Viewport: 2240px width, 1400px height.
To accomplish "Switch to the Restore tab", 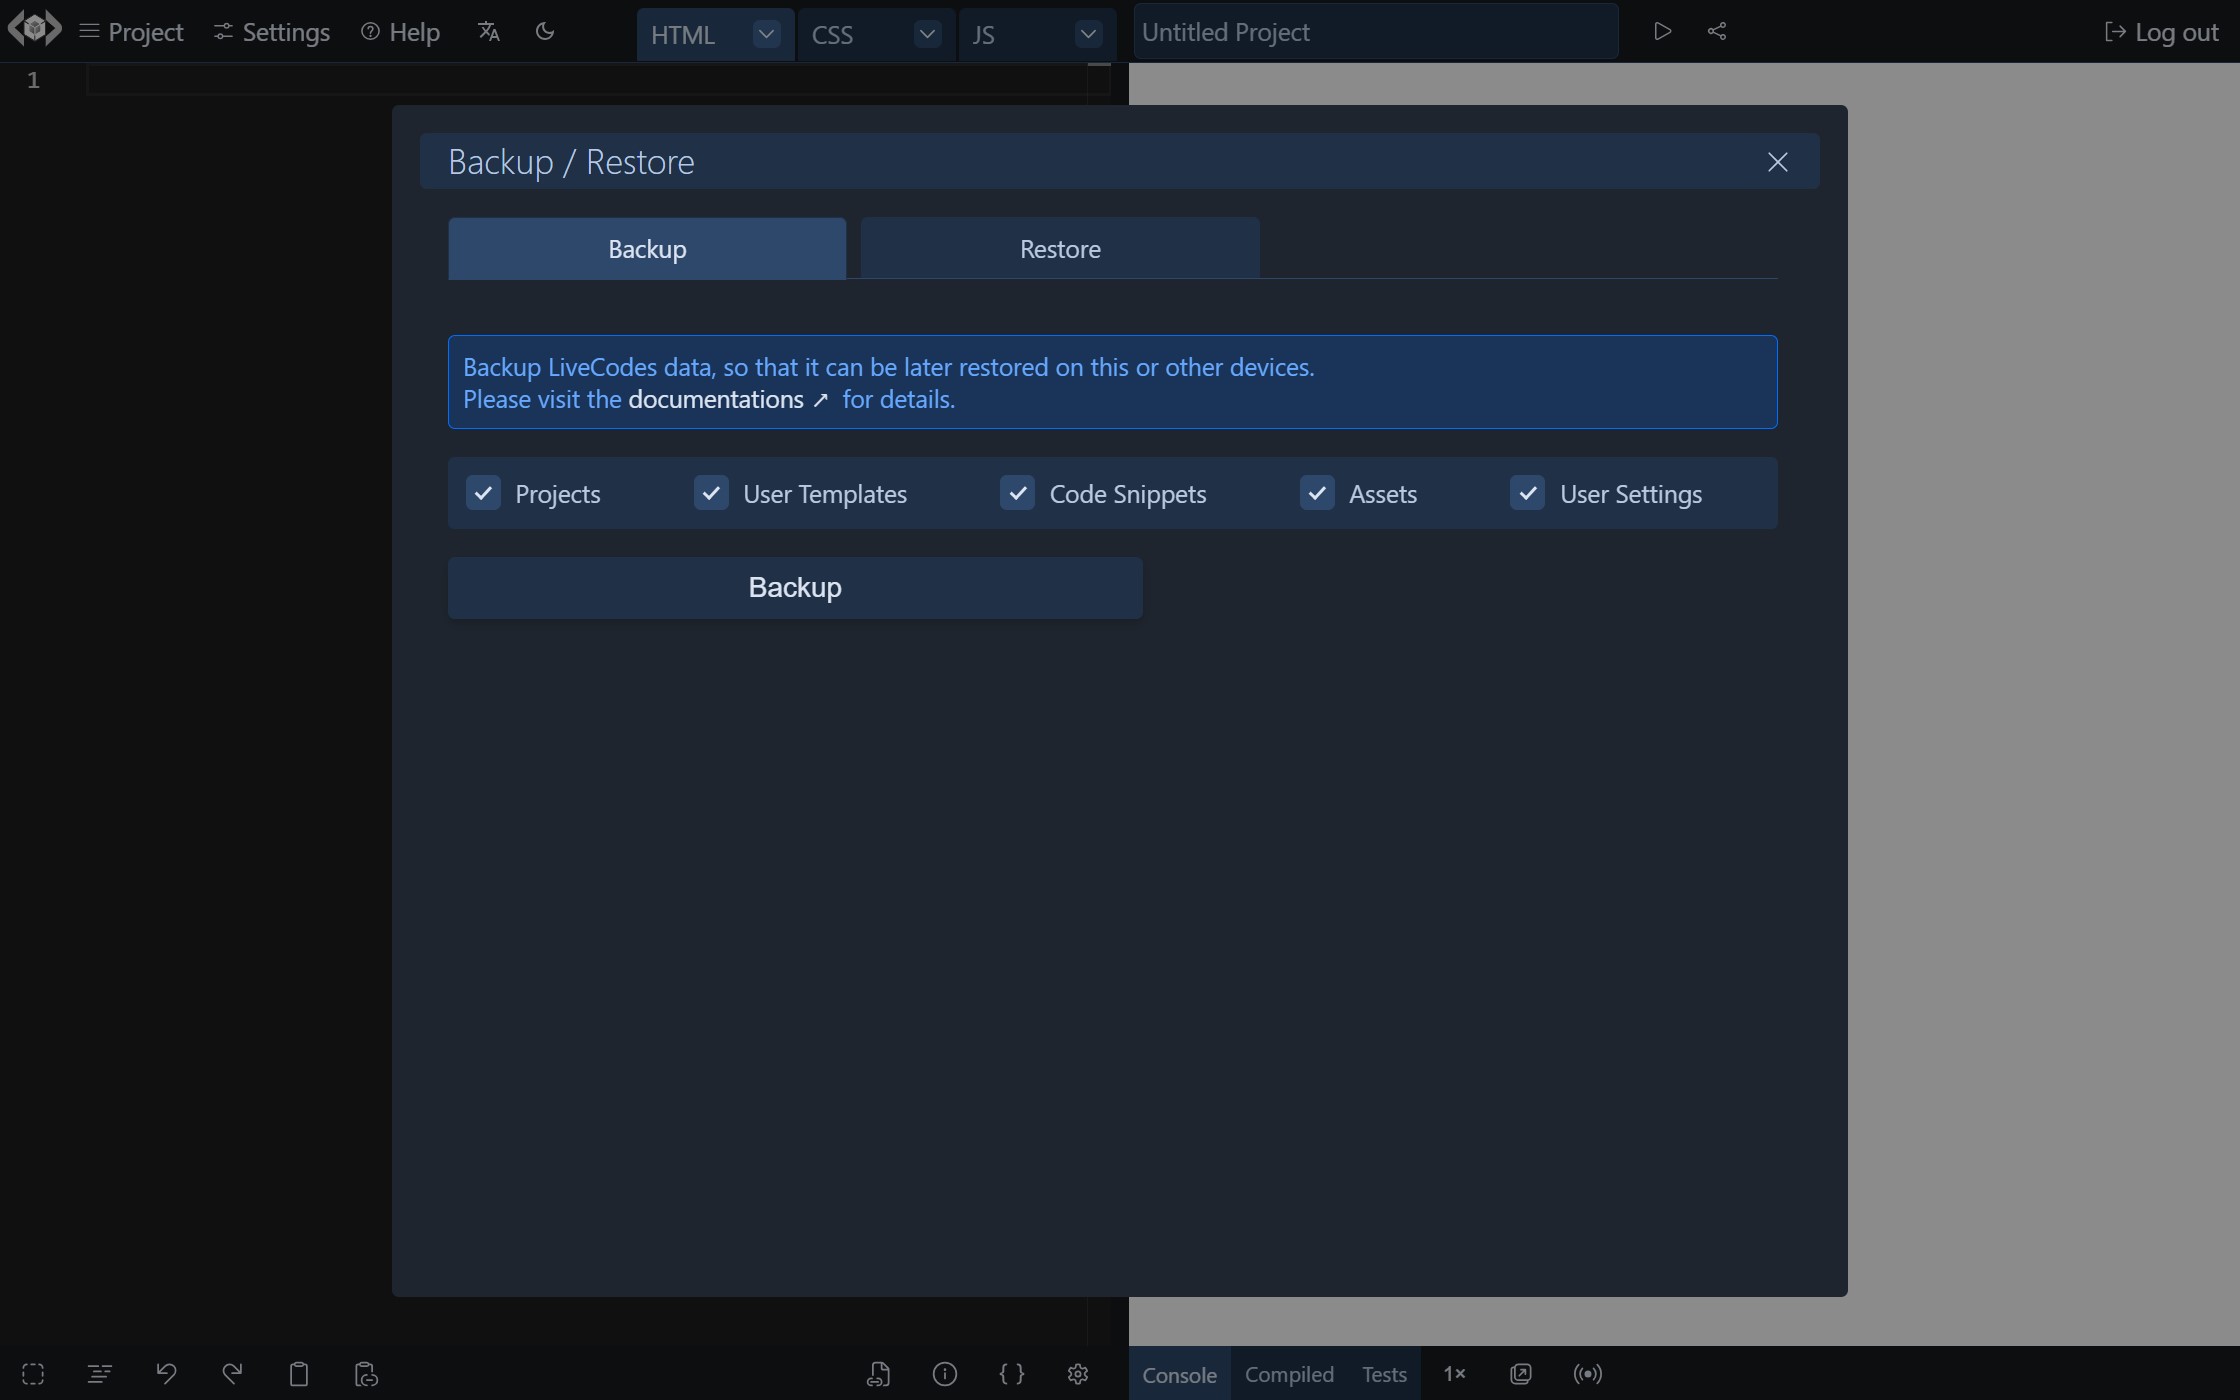I will click(1059, 248).
